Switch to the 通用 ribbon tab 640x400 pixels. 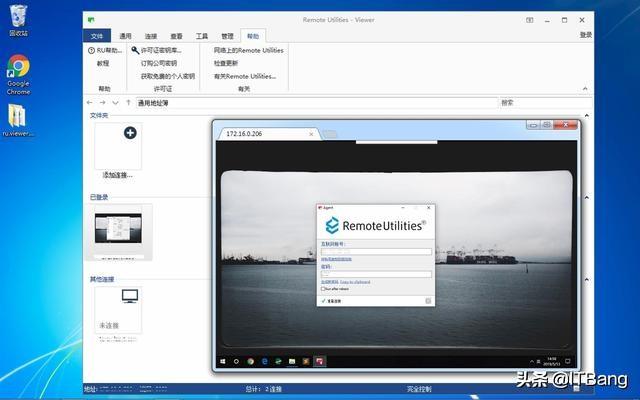point(125,36)
